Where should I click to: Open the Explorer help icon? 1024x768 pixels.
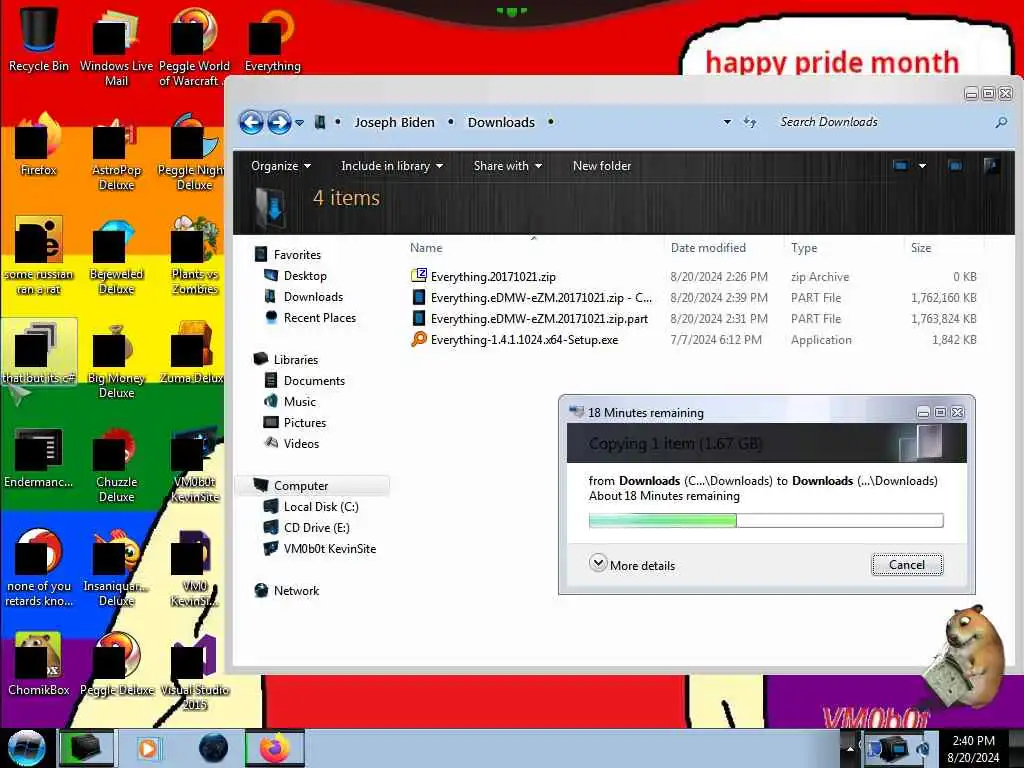click(x=991, y=166)
